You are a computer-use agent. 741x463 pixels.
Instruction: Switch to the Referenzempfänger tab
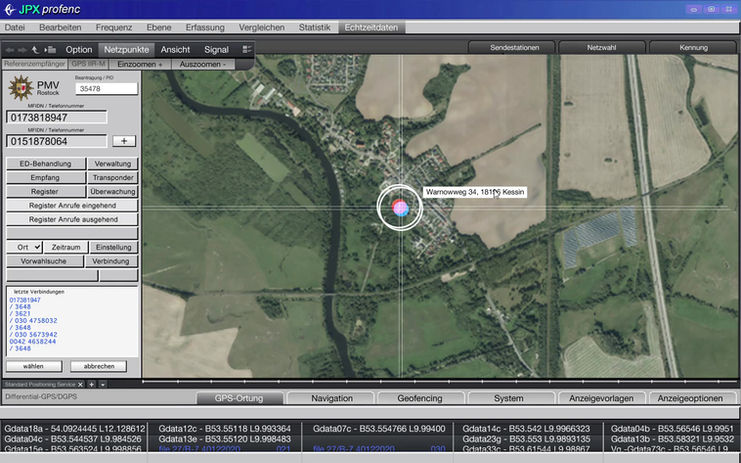(x=35, y=64)
